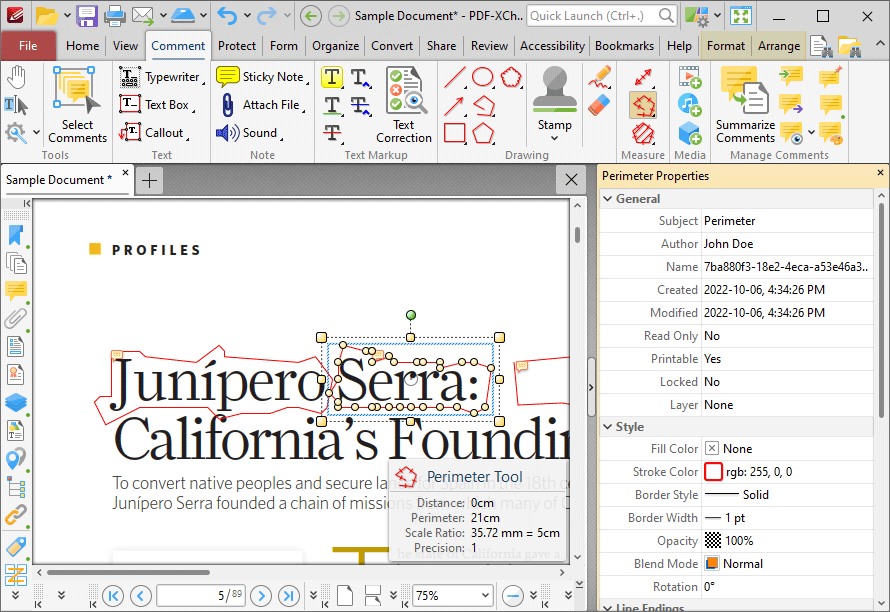The height and width of the screenshot is (612, 890).
Task: Open Blend Mode Normal dropdown
Action: 787,564
